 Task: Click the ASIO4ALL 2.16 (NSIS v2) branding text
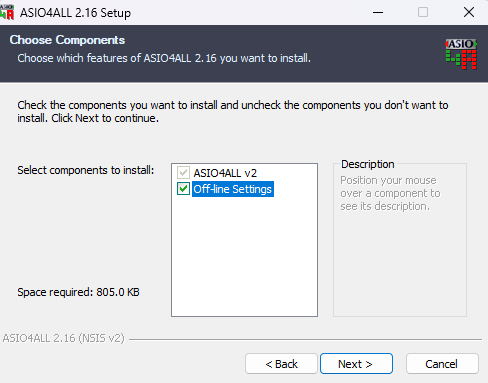[x=63, y=338]
